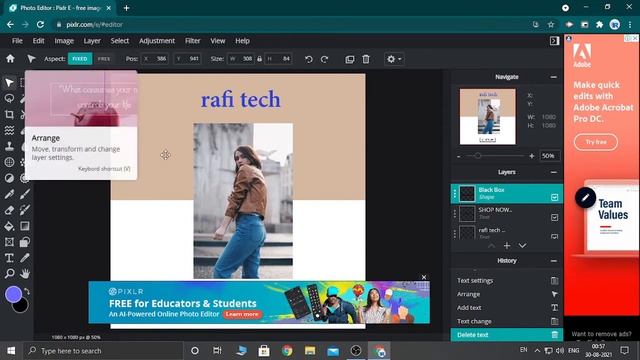The image size is (640, 360).
Task: Revert to Add text history step
Action: (507, 308)
